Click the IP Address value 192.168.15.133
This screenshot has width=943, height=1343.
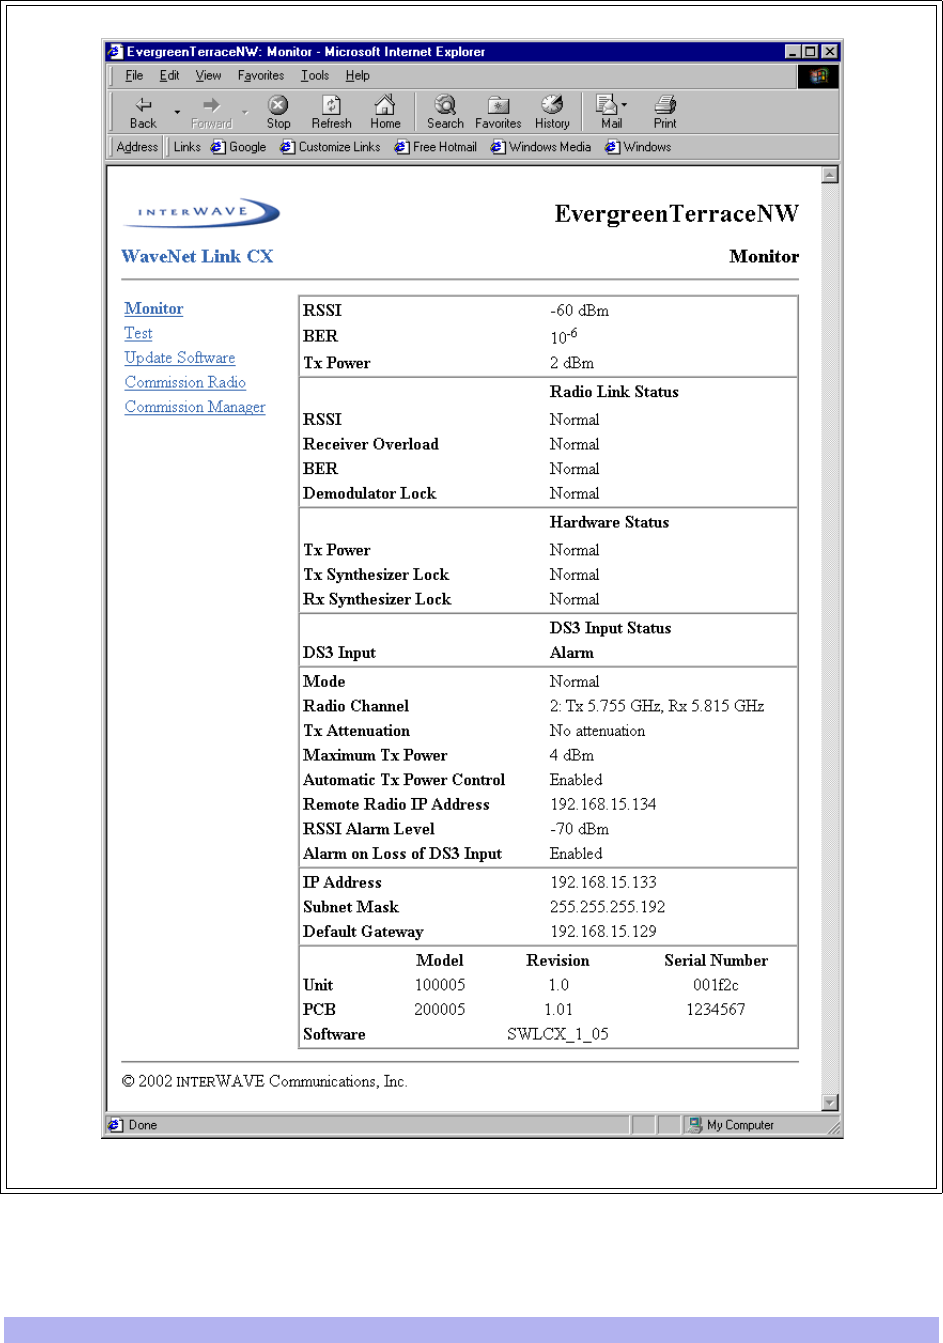(603, 882)
